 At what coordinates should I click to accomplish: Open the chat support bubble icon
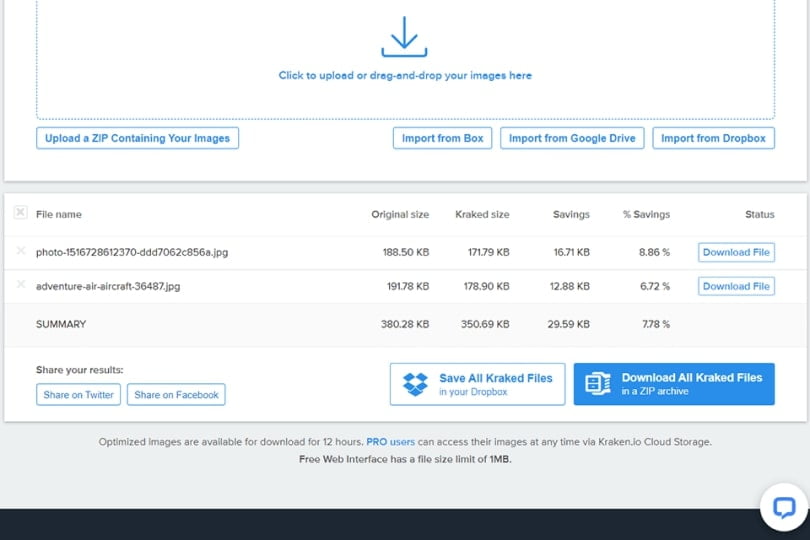coord(784,507)
